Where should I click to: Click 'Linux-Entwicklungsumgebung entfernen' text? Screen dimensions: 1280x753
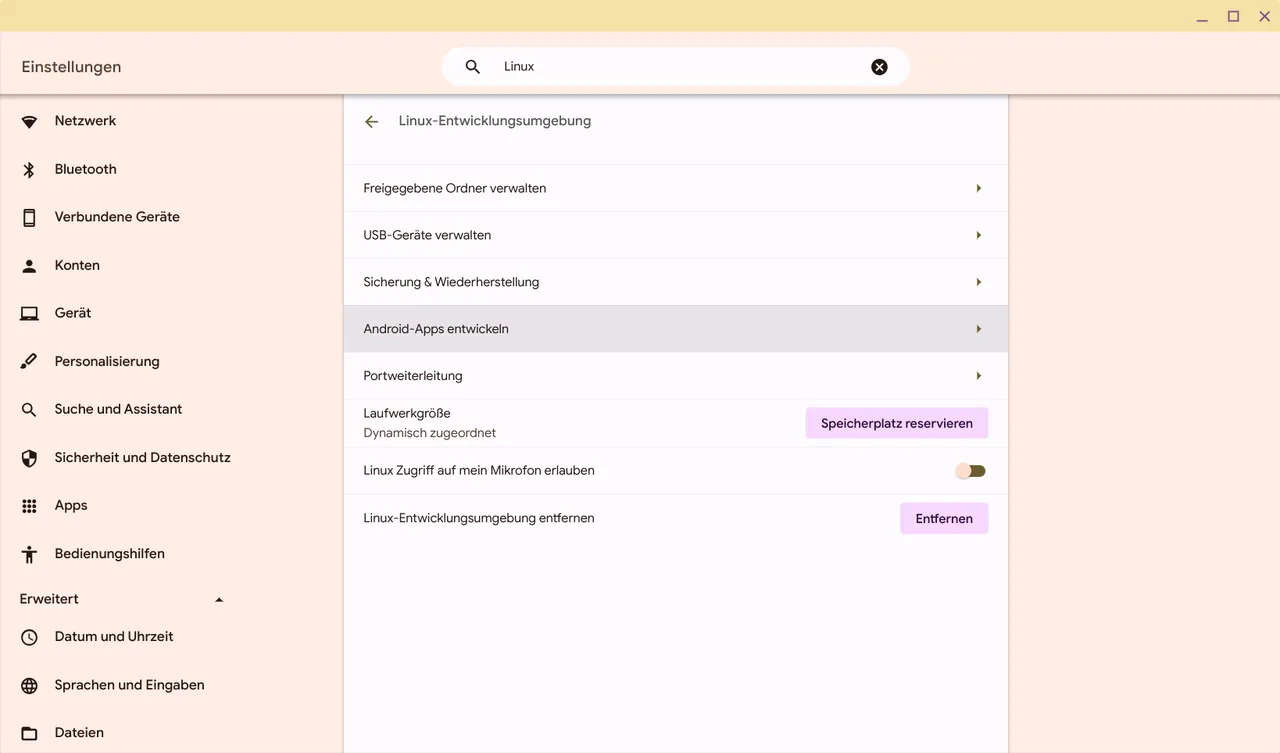479,518
